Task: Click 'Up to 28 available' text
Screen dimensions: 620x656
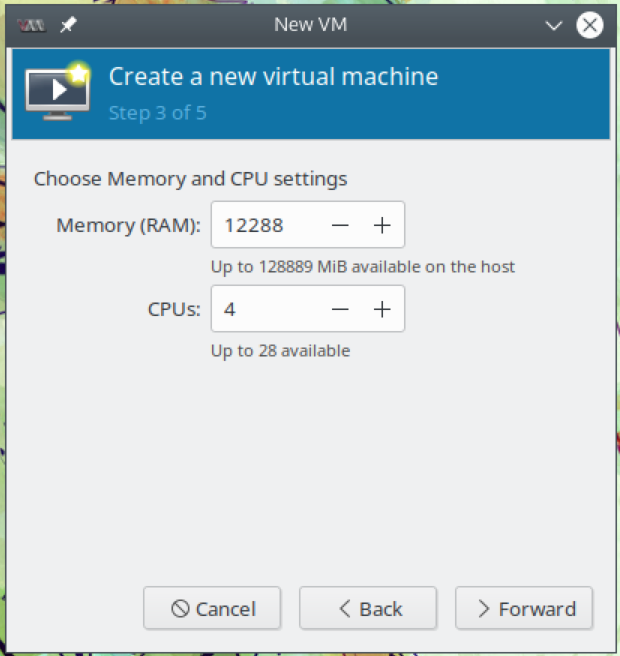Action: click(280, 351)
